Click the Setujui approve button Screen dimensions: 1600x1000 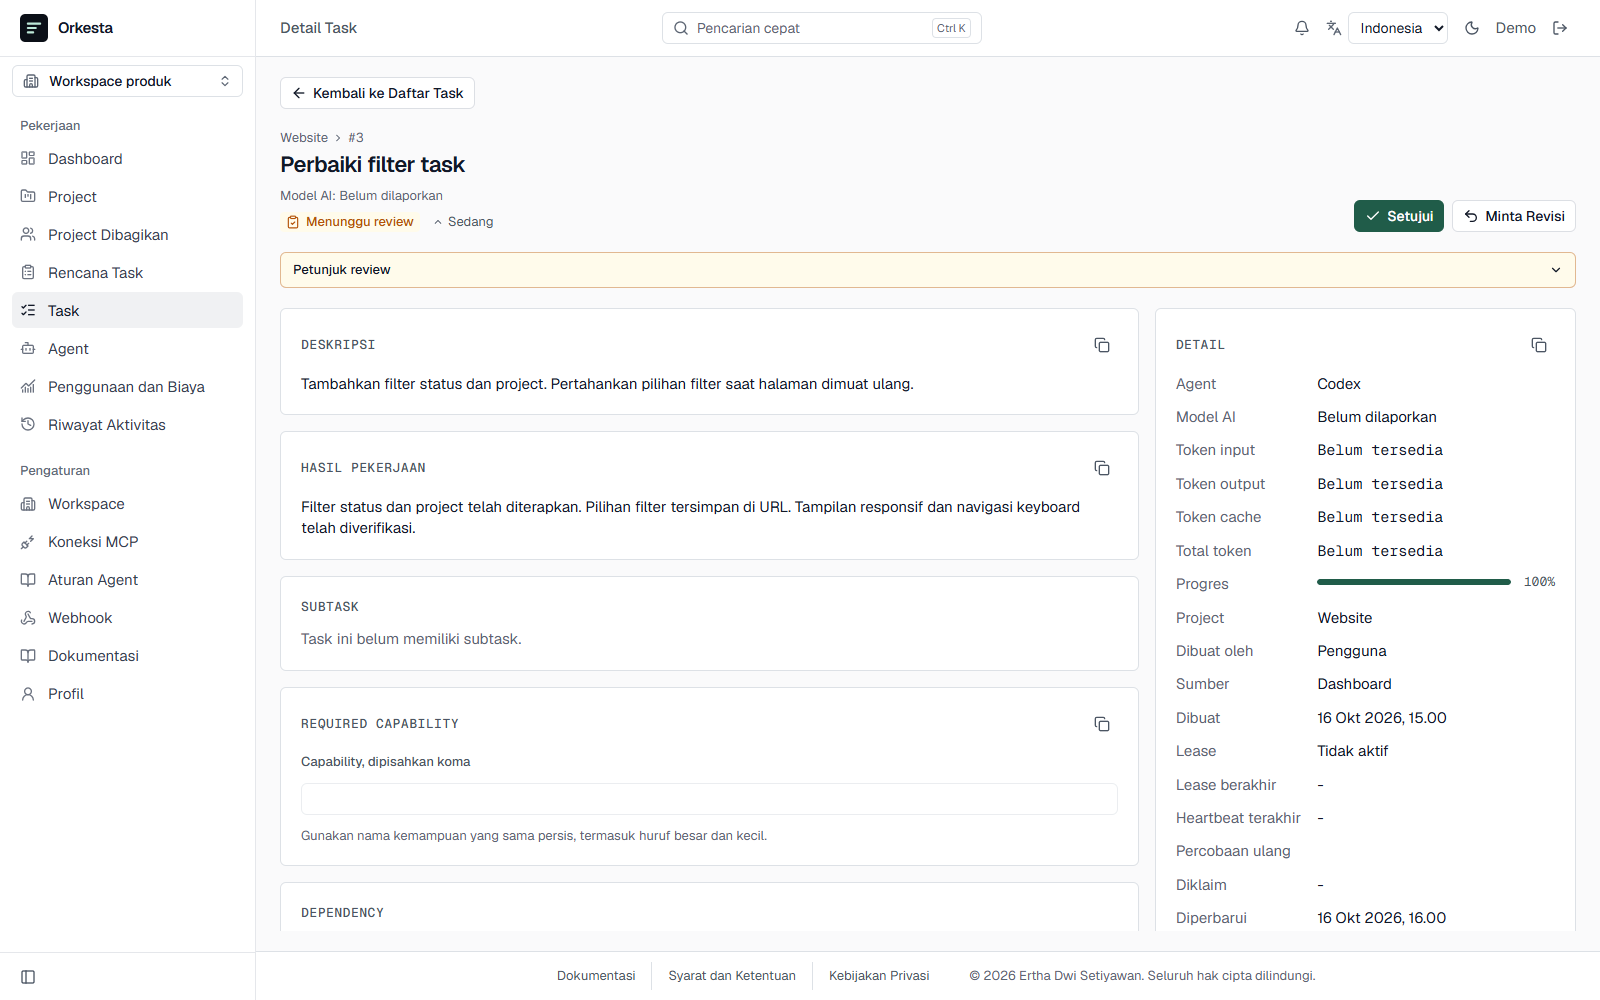click(x=1399, y=216)
